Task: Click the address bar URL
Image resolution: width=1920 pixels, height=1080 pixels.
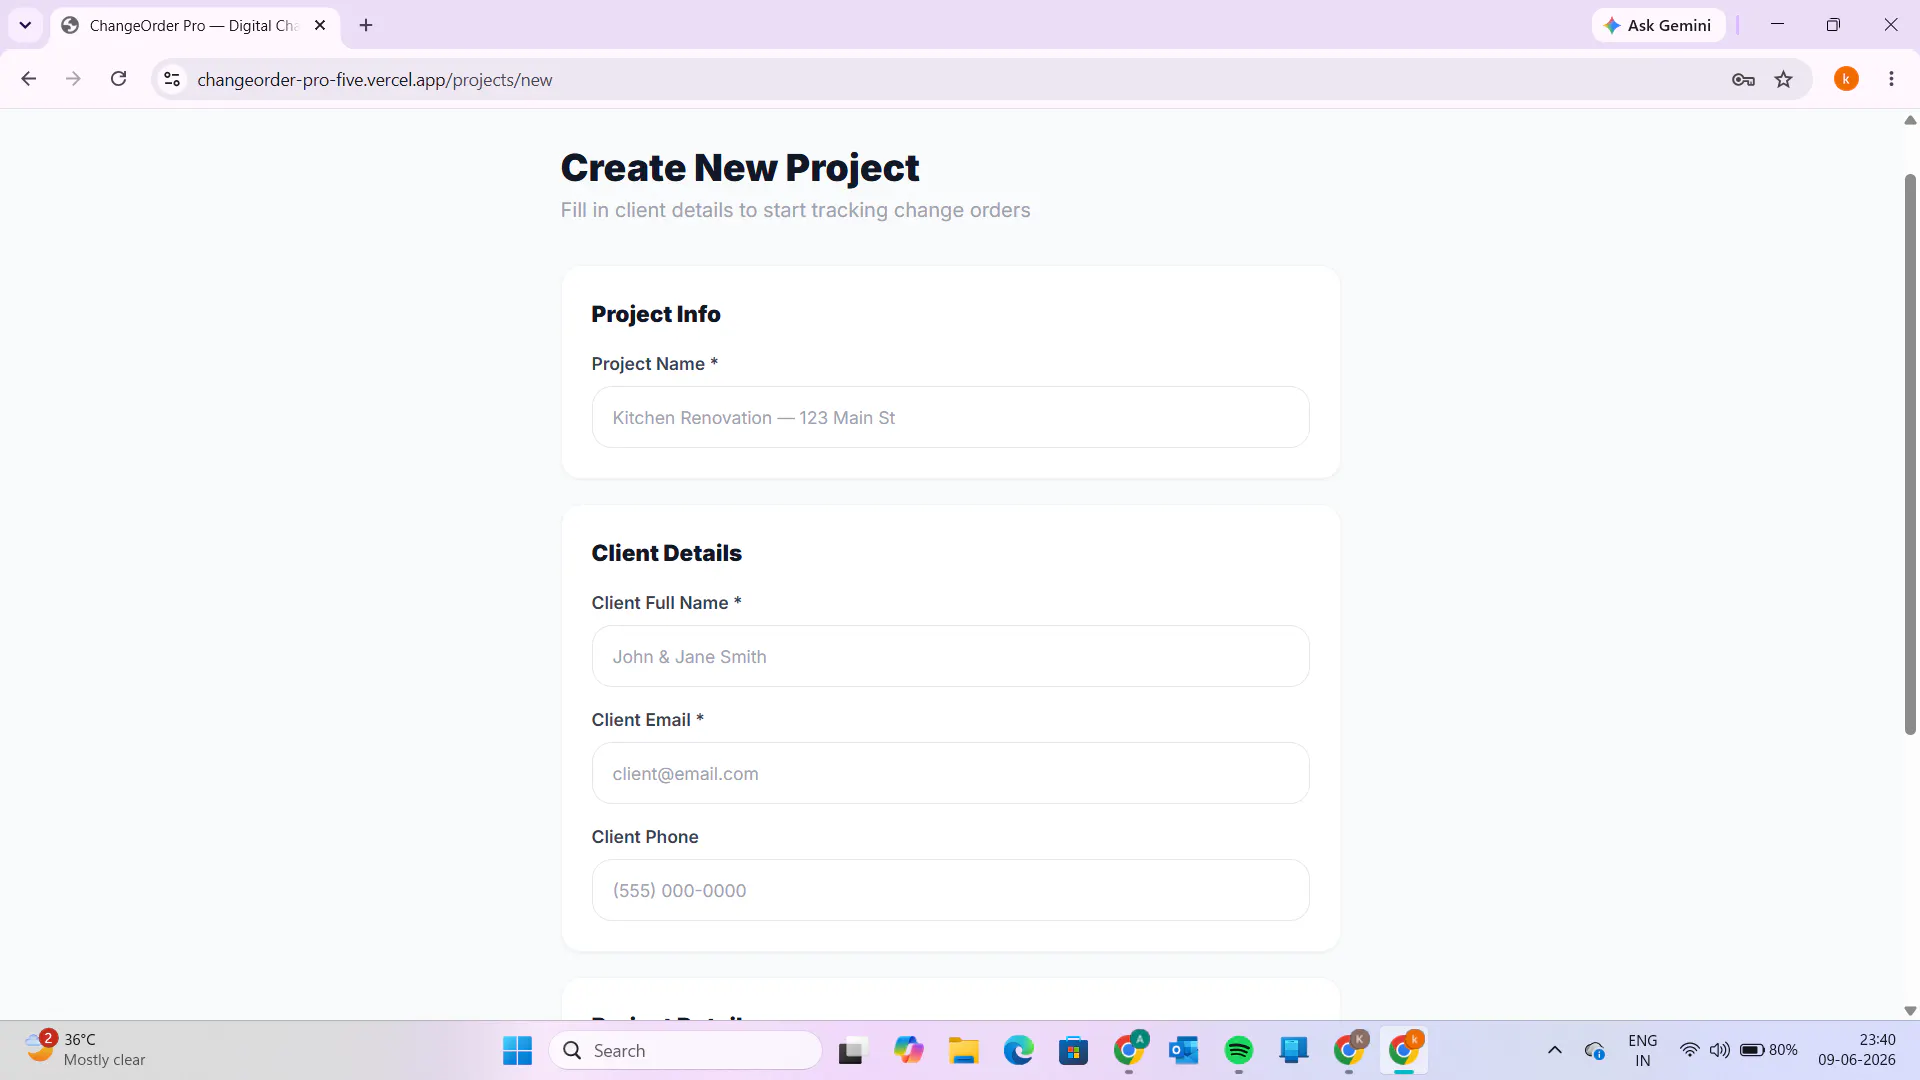Action: click(x=375, y=80)
